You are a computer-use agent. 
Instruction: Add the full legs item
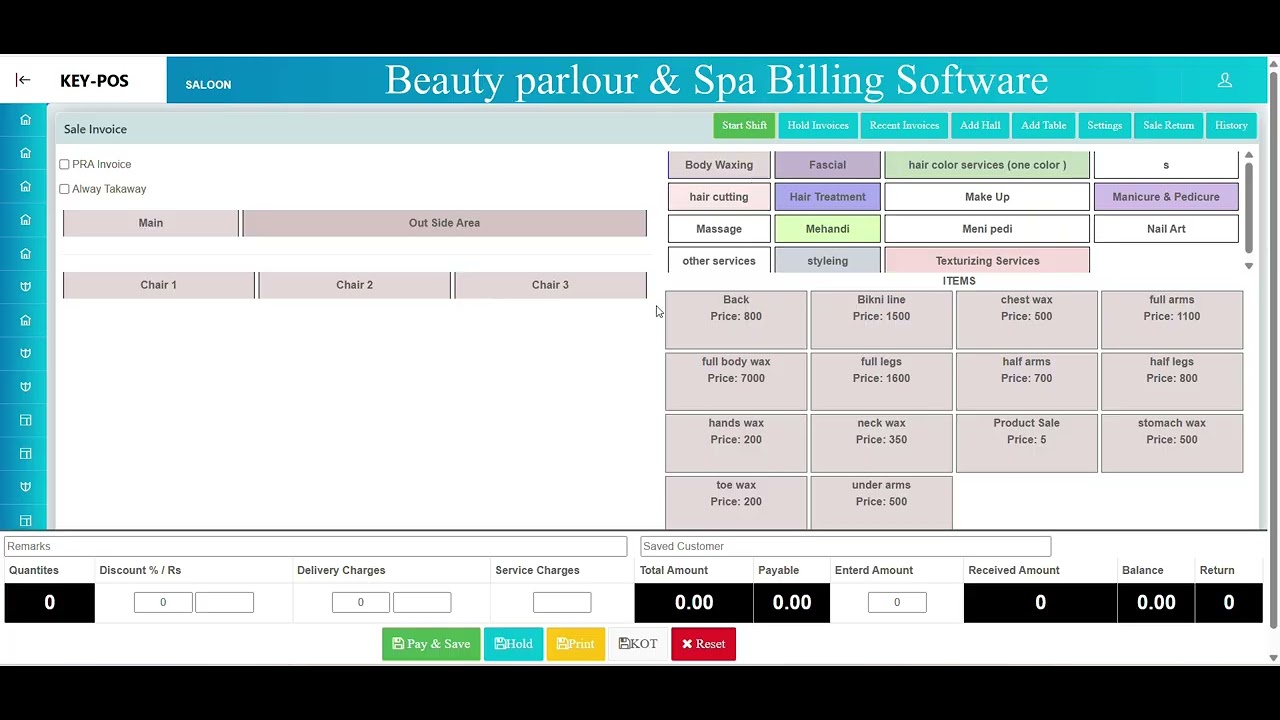pos(881,381)
